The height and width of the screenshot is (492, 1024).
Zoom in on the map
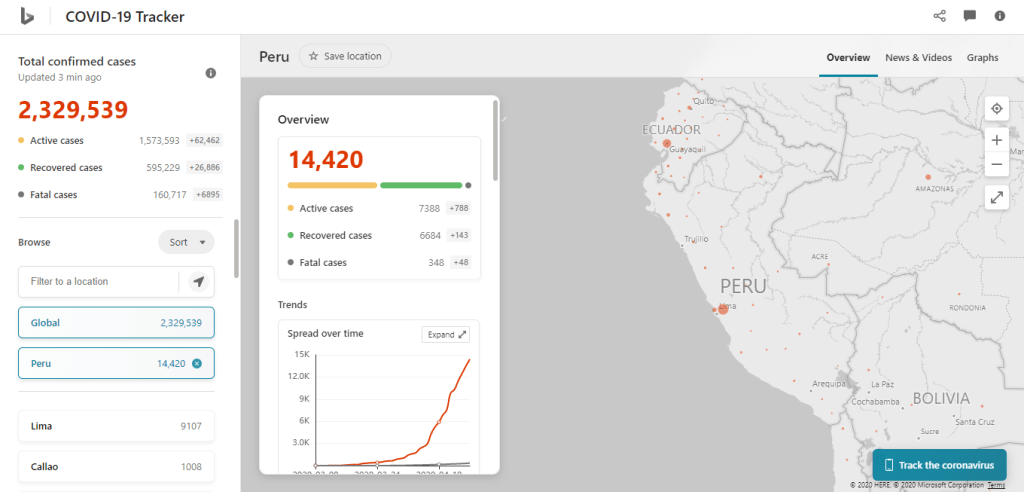997,140
